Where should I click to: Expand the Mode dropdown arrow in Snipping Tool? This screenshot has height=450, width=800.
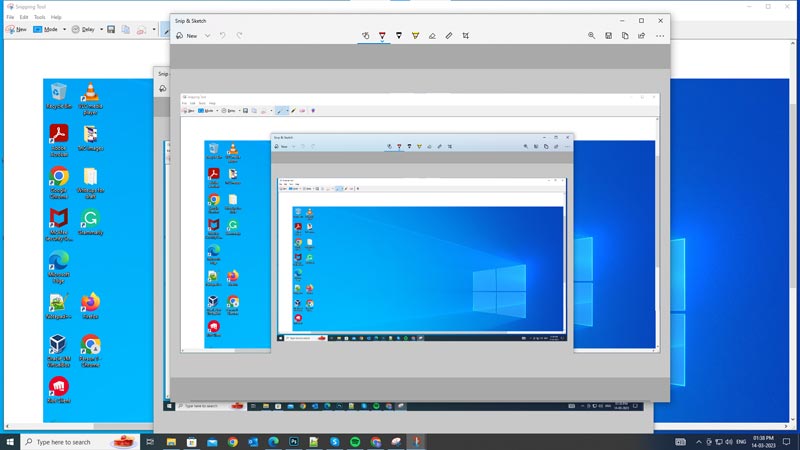coord(64,30)
